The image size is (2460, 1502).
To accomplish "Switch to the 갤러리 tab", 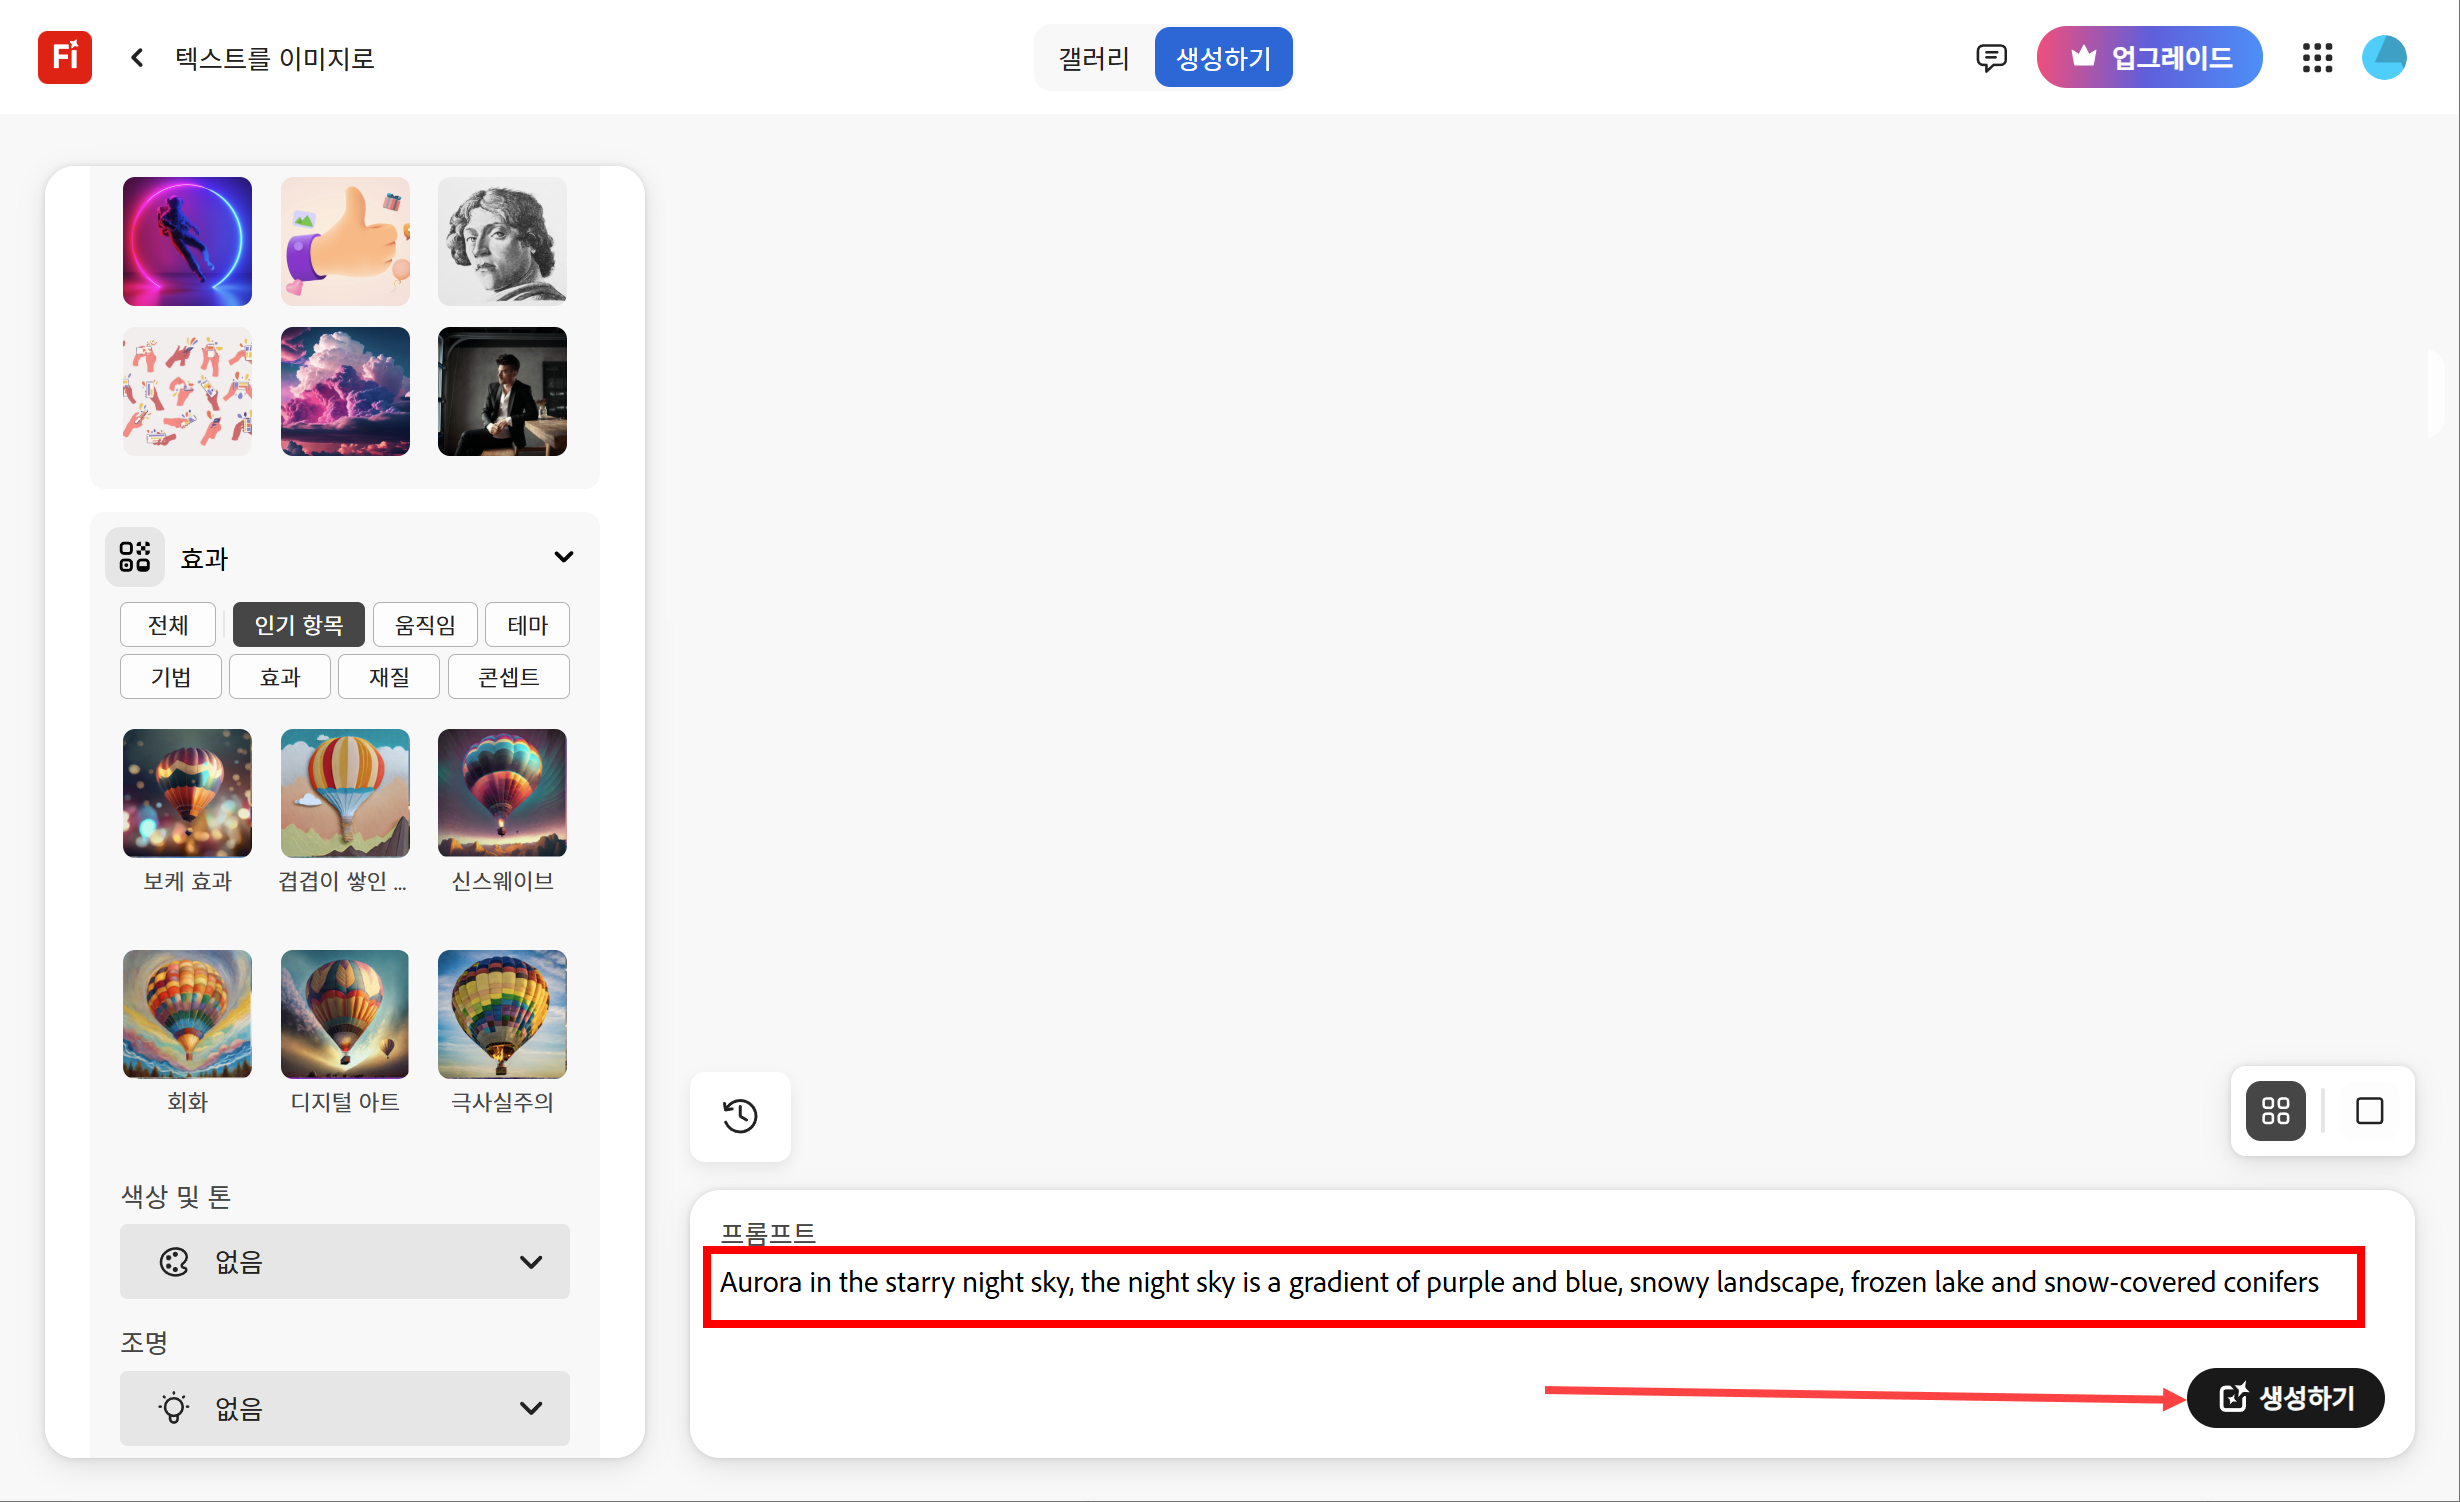I will [1094, 58].
